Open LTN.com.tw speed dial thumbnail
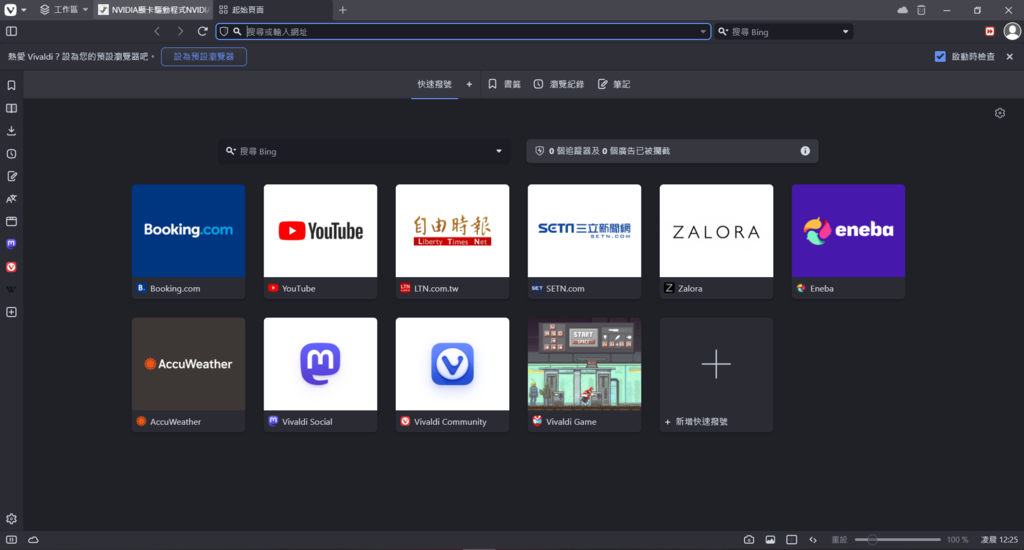Image resolution: width=1024 pixels, height=550 pixels. [452, 231]
